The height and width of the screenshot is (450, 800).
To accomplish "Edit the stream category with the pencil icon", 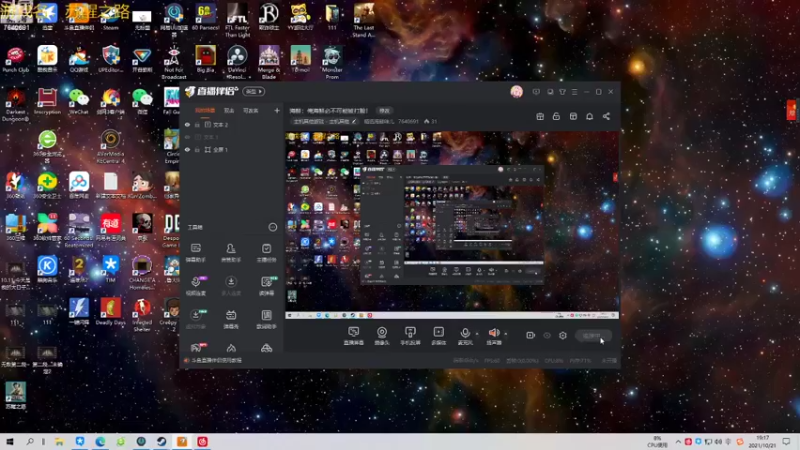I will pyautogui.click(x=354, y=121).
